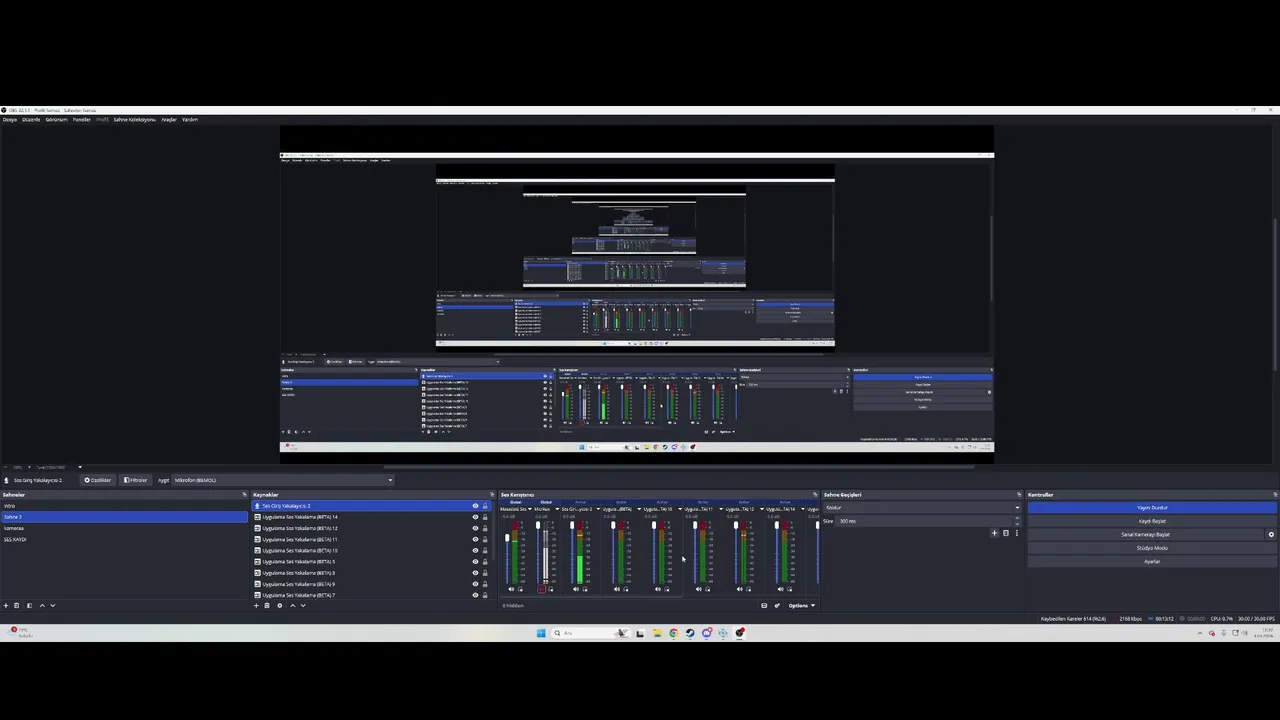1280x720 pixels.
Task: Move the selected scene down
Action: click(x=53, y=605)
